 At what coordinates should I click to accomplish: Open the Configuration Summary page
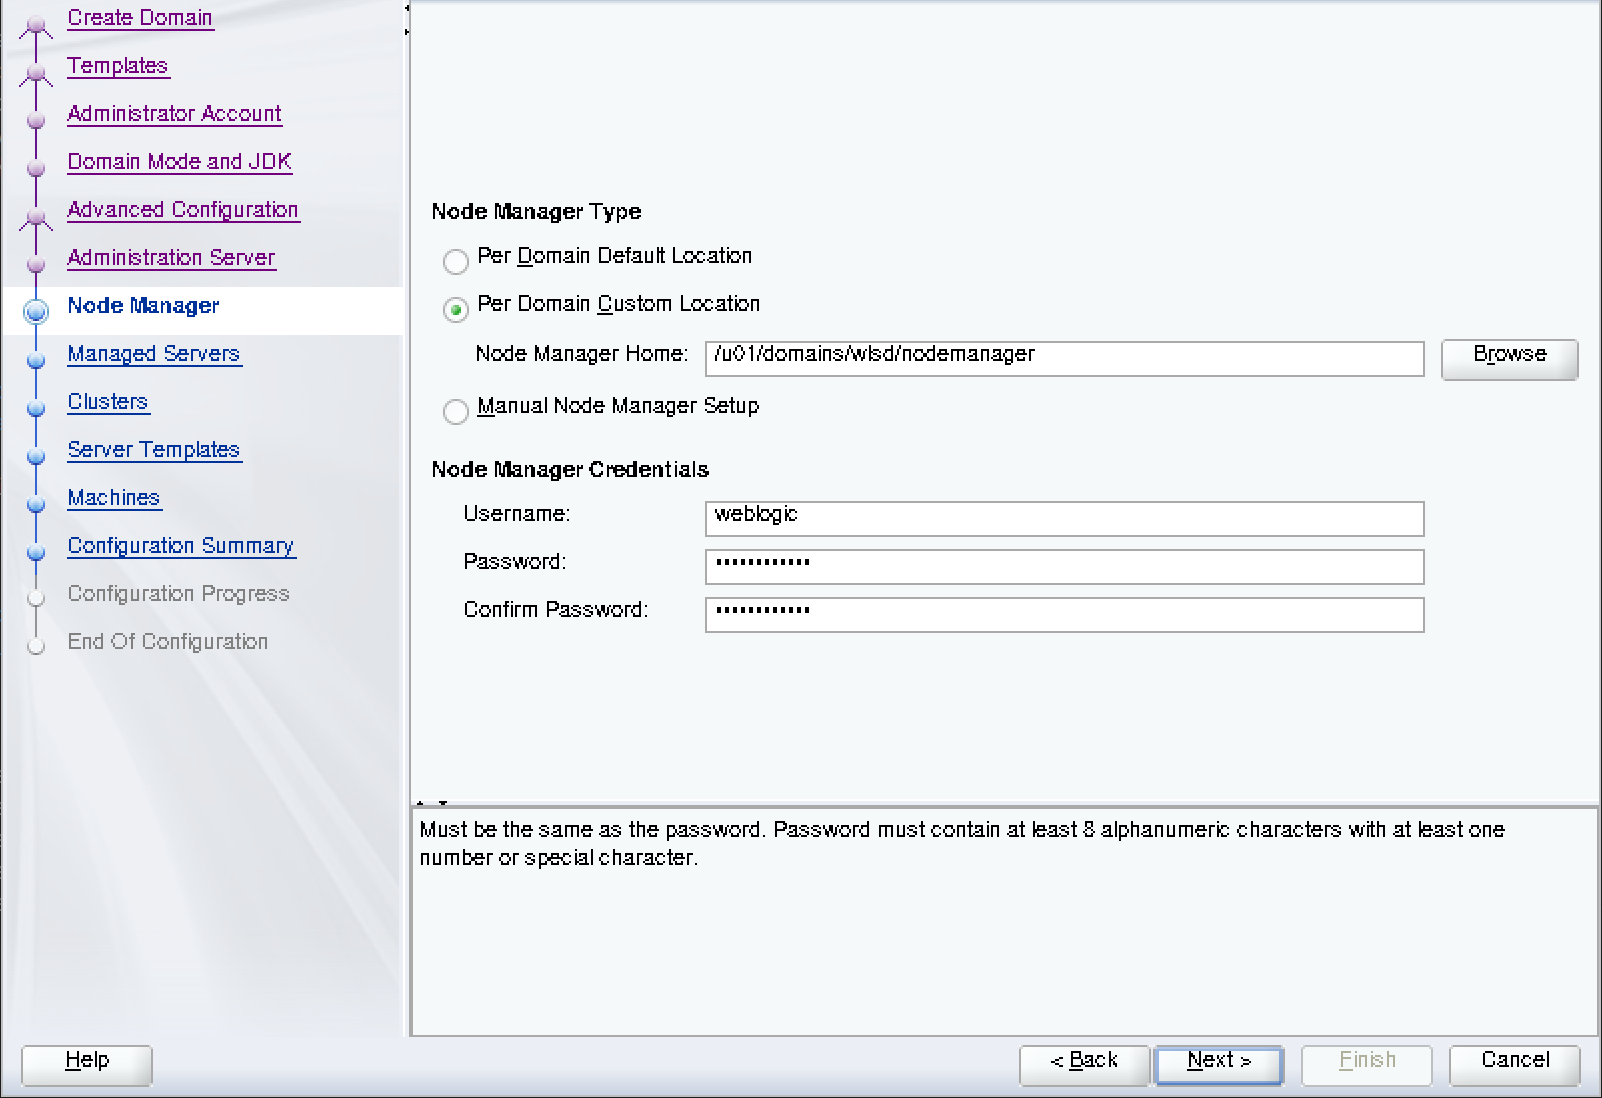[x=181, y=546]
